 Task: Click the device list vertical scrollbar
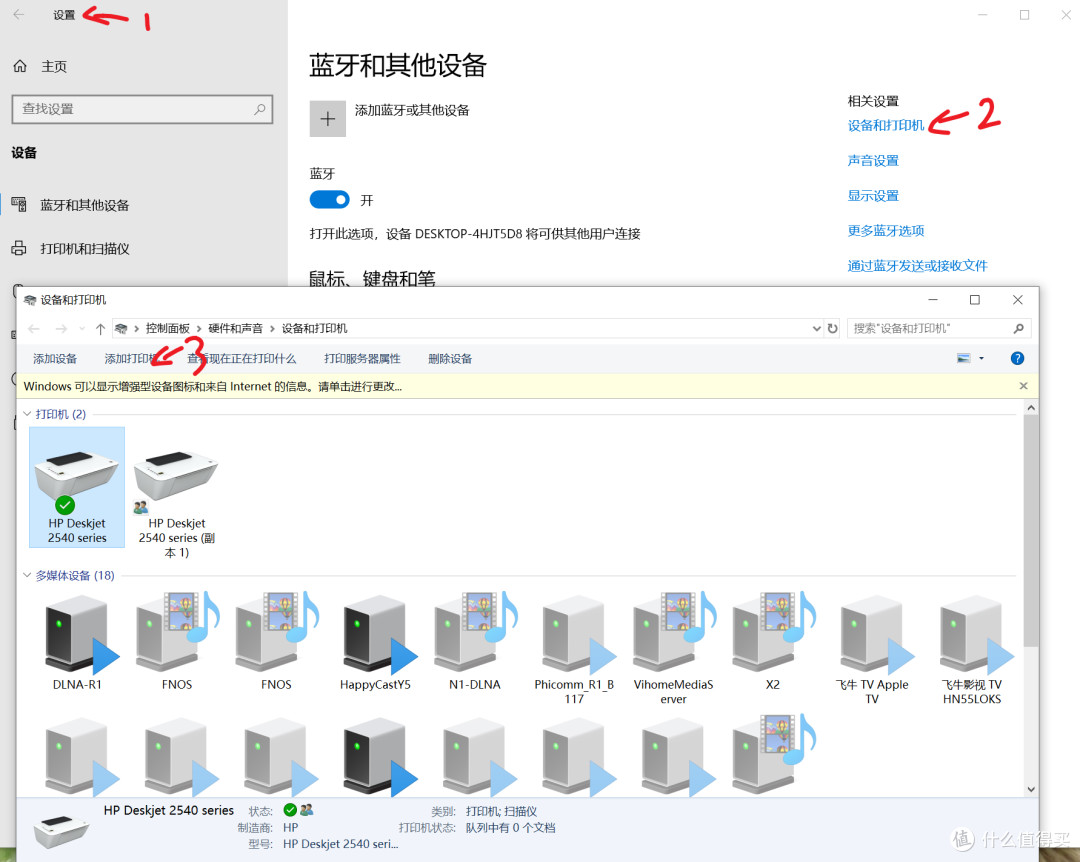point(1030,531)
